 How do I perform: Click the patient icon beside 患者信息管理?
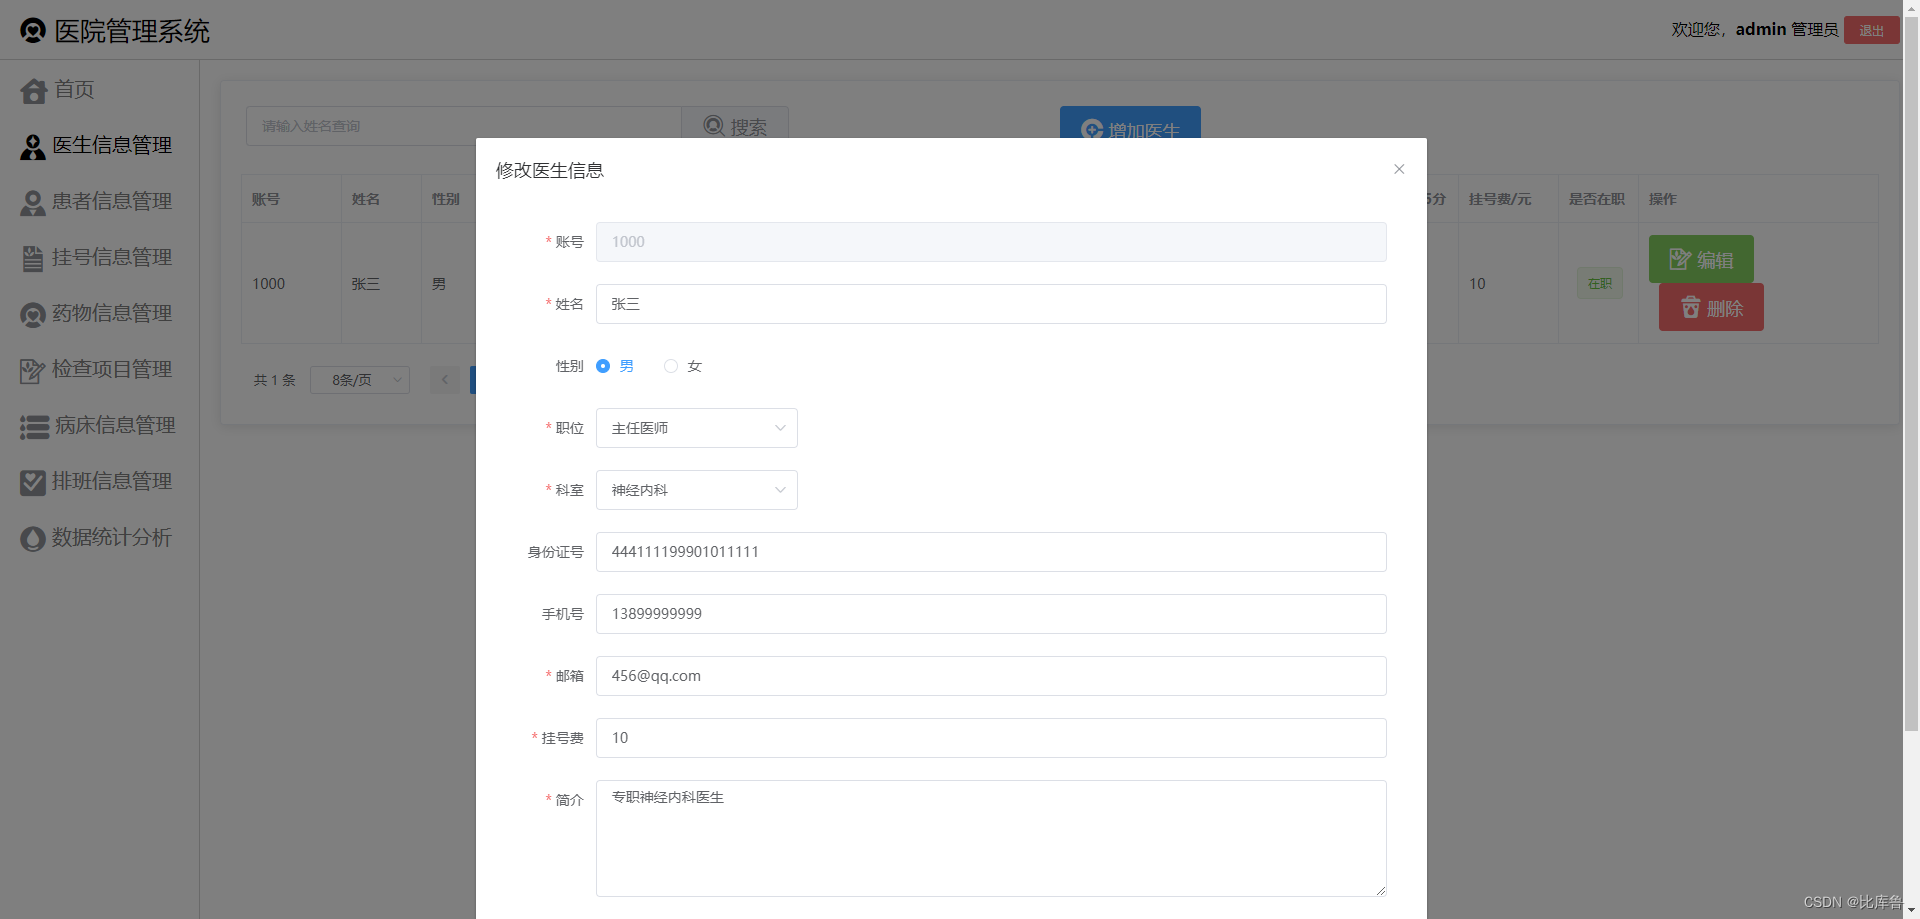(33, 203)
